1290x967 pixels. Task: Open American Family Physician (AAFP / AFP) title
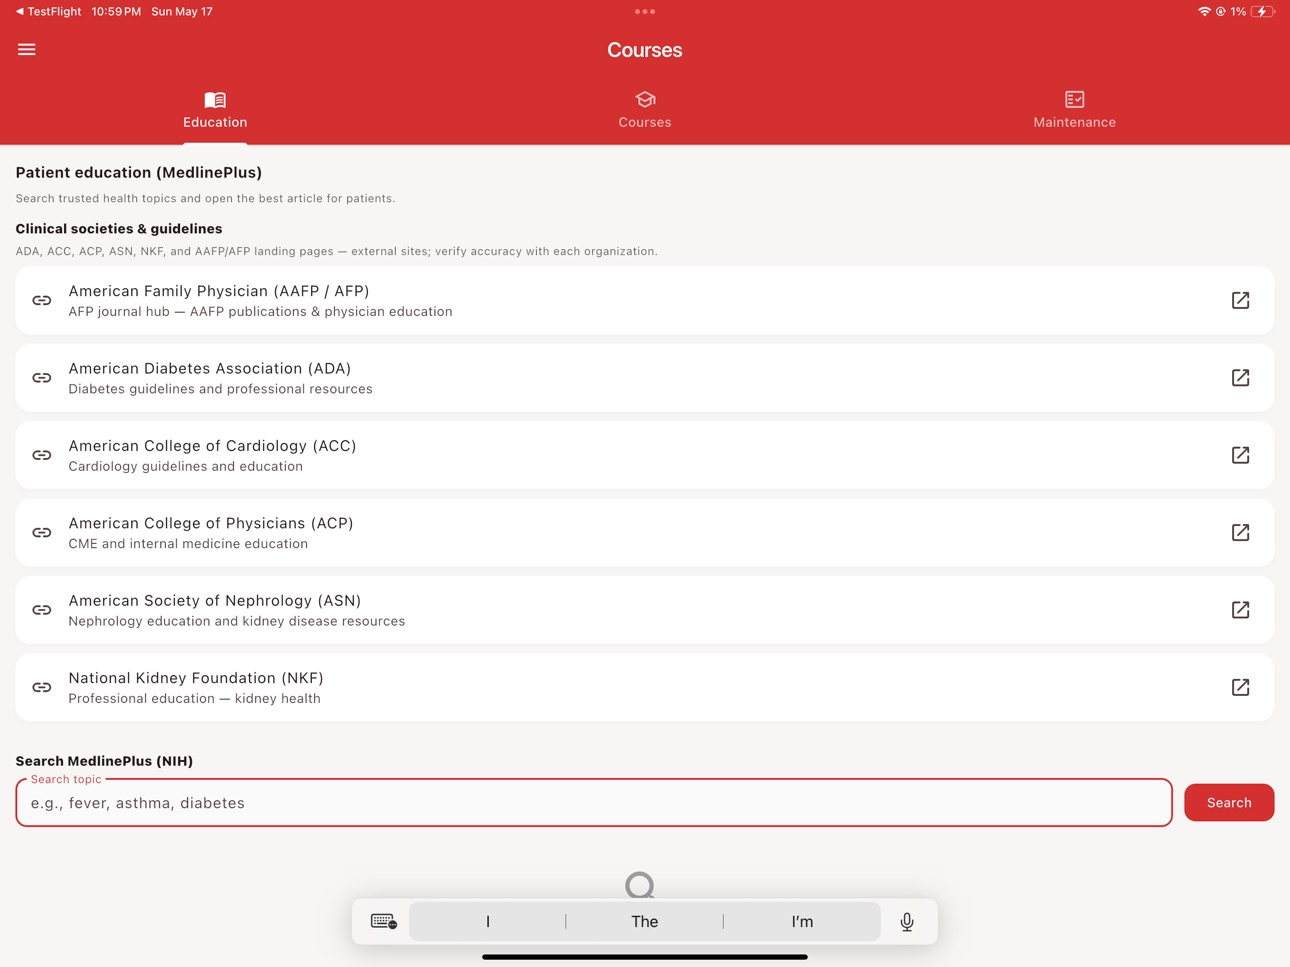[x=219, y=291]
